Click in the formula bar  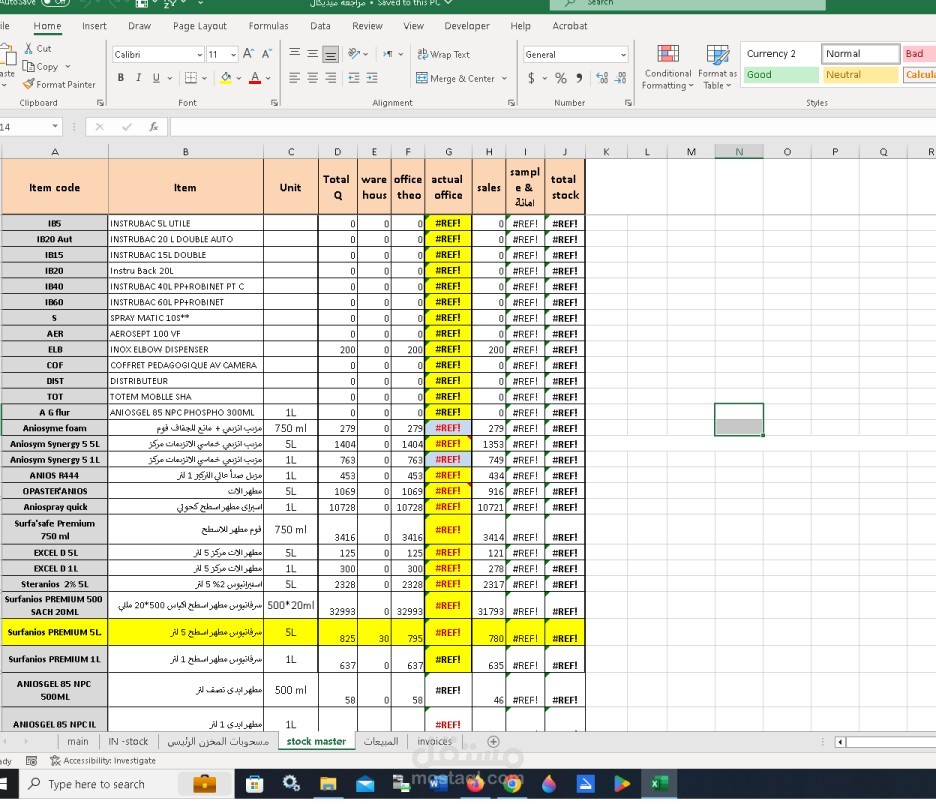click(553, 127)
